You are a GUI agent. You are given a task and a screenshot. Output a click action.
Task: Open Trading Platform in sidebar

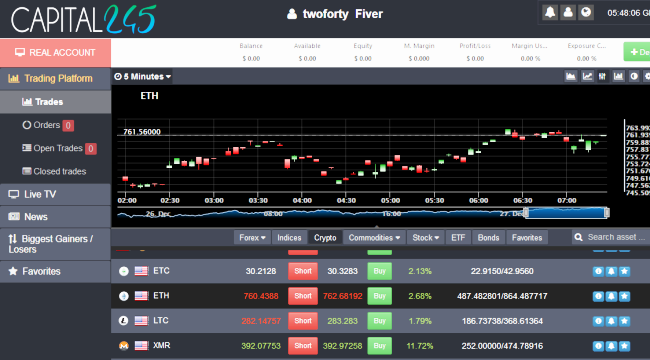[x=55, y=78]
